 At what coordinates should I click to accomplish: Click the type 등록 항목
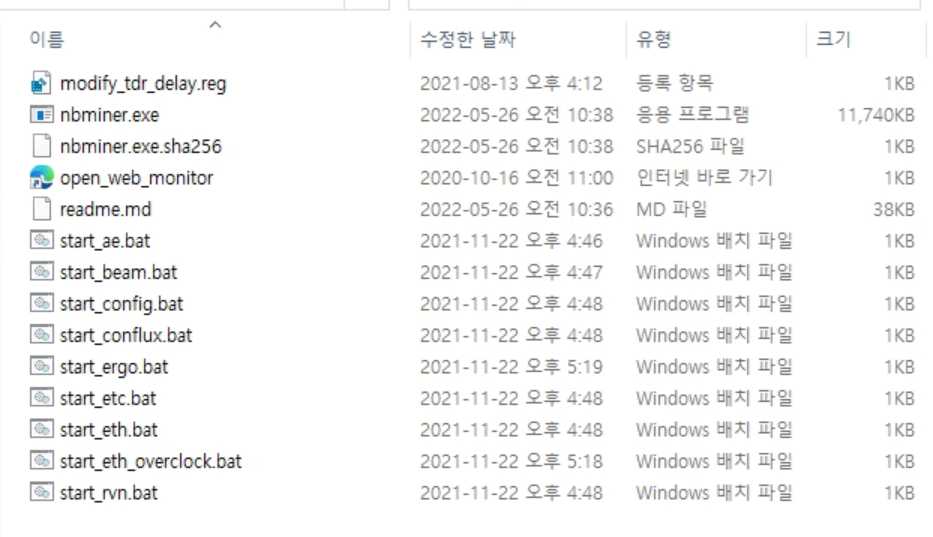(x=674, y=83)
